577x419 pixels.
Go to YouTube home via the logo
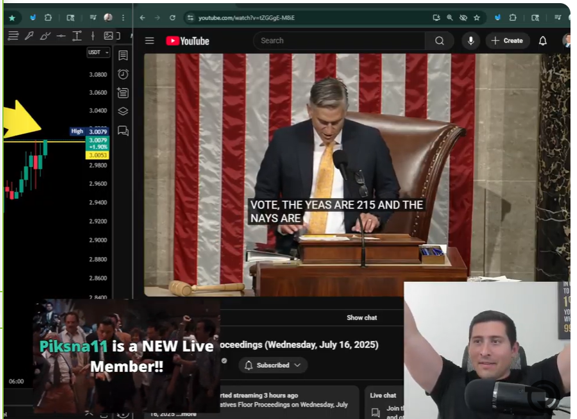[187, 41]
